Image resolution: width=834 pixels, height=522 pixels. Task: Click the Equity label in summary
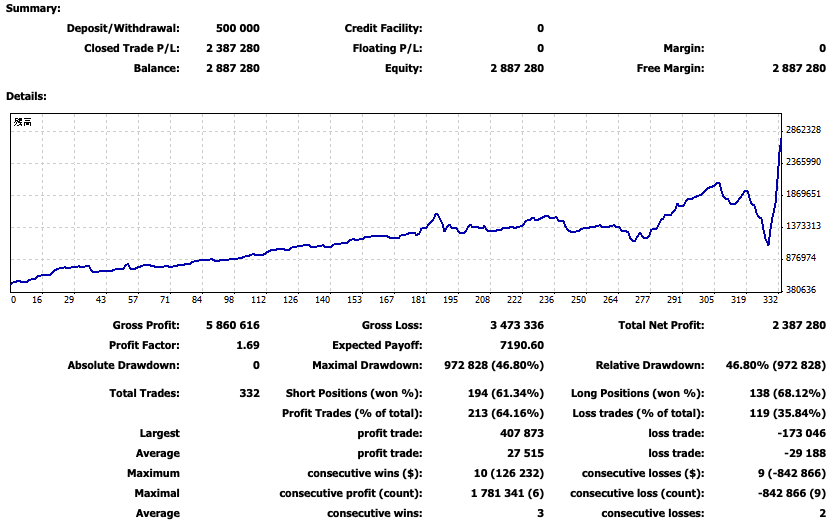[403, 69]
